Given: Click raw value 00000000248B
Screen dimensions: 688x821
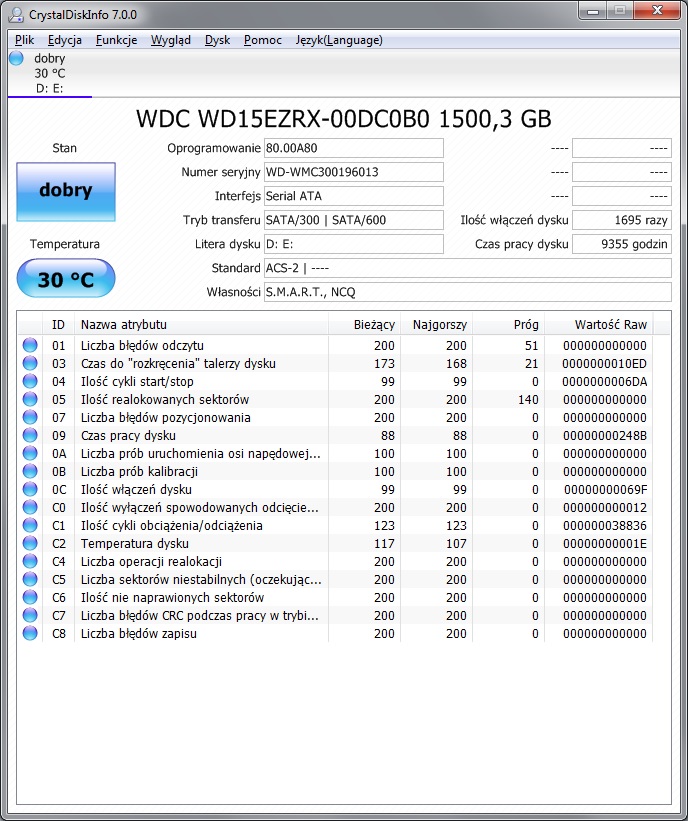Looking at the screenshot, I should point(605,436).
